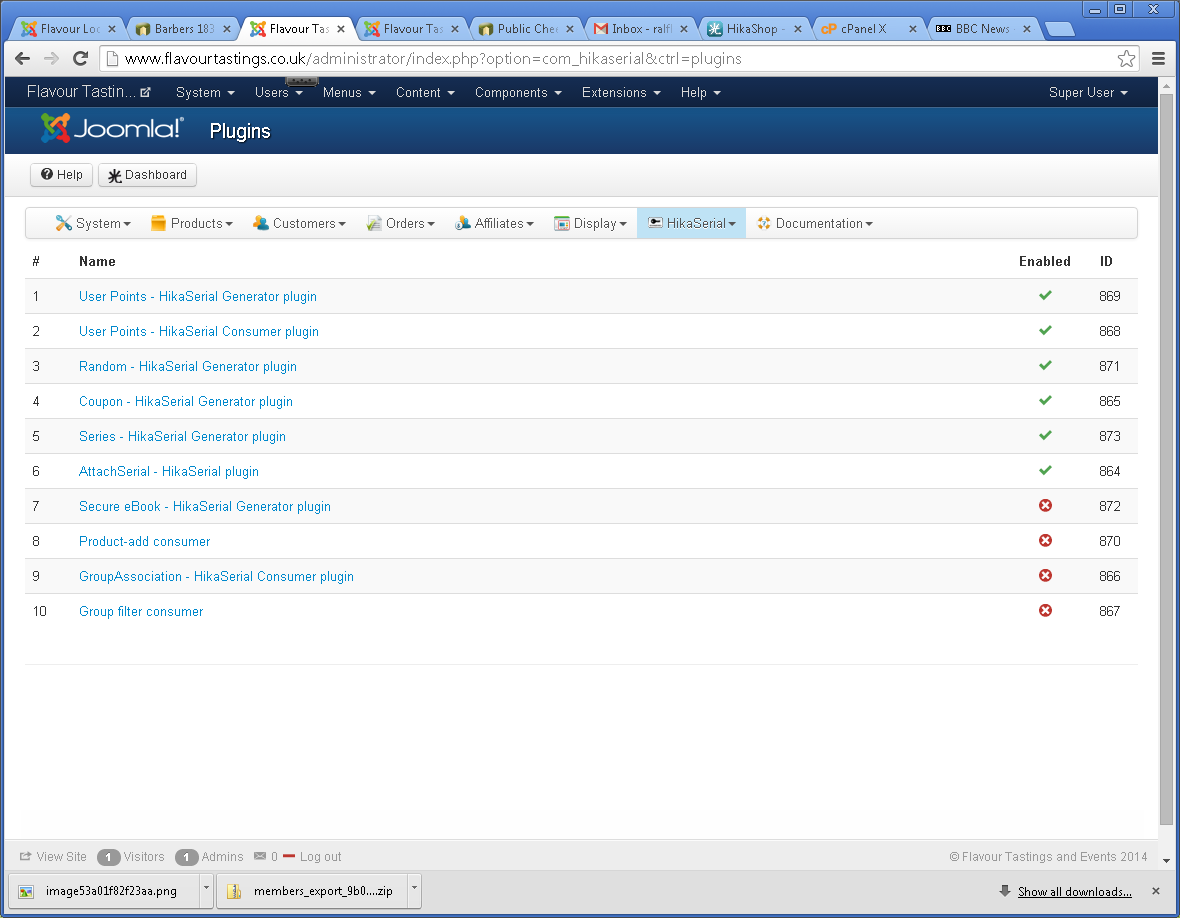The width and height of the screenshot is (1180, 918).
Task: Click the Help toolbar button
Action: click(x=62, y=175)
